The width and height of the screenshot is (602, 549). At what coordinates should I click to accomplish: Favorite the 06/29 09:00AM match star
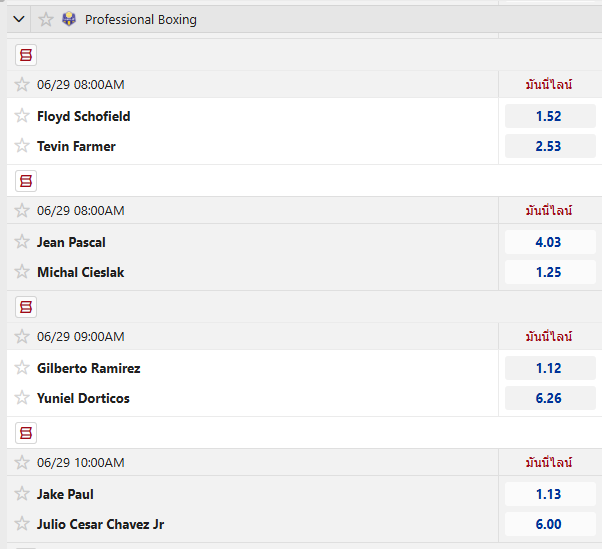(x=22, y=336)
